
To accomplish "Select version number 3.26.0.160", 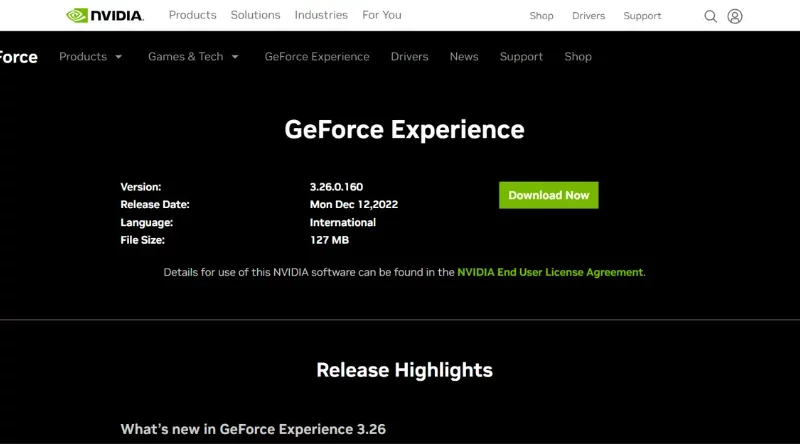I will click(x=336, y=187).
